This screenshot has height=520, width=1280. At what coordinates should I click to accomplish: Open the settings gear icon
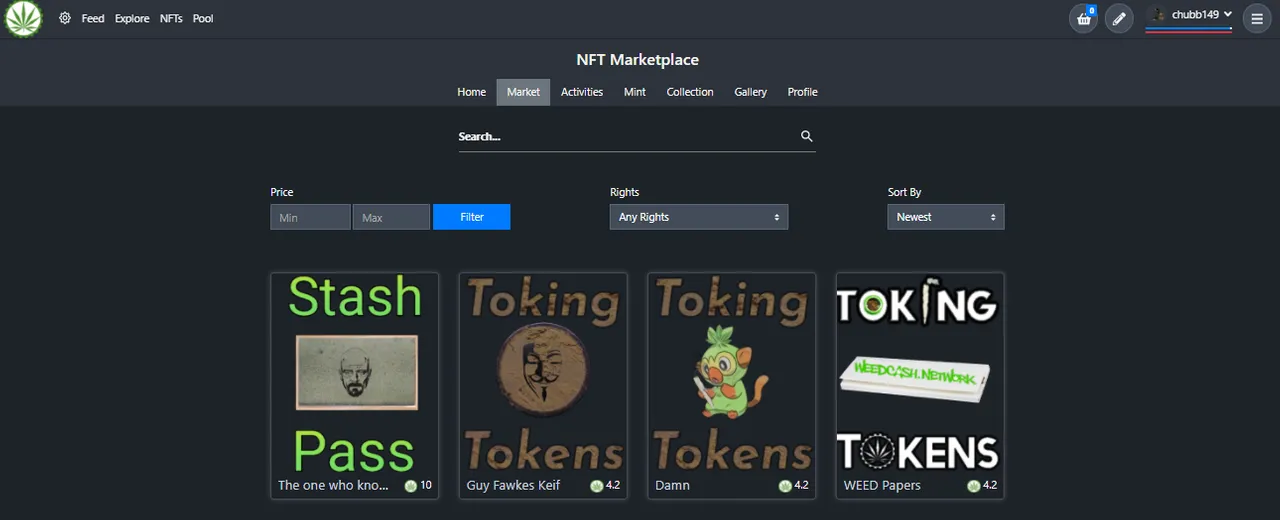pos(65,18)
